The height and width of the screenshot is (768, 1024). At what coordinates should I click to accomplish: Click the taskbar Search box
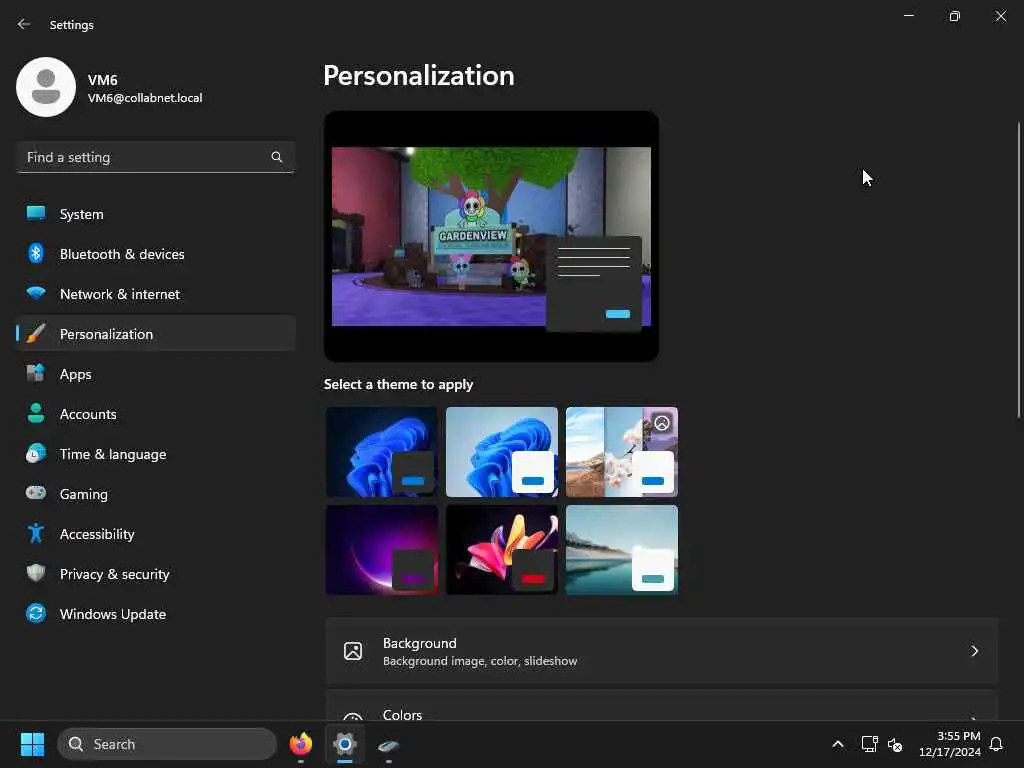pos(167,744)
